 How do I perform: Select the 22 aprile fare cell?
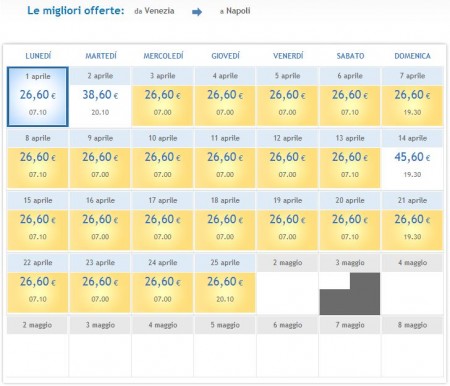[x=38, y=283]
